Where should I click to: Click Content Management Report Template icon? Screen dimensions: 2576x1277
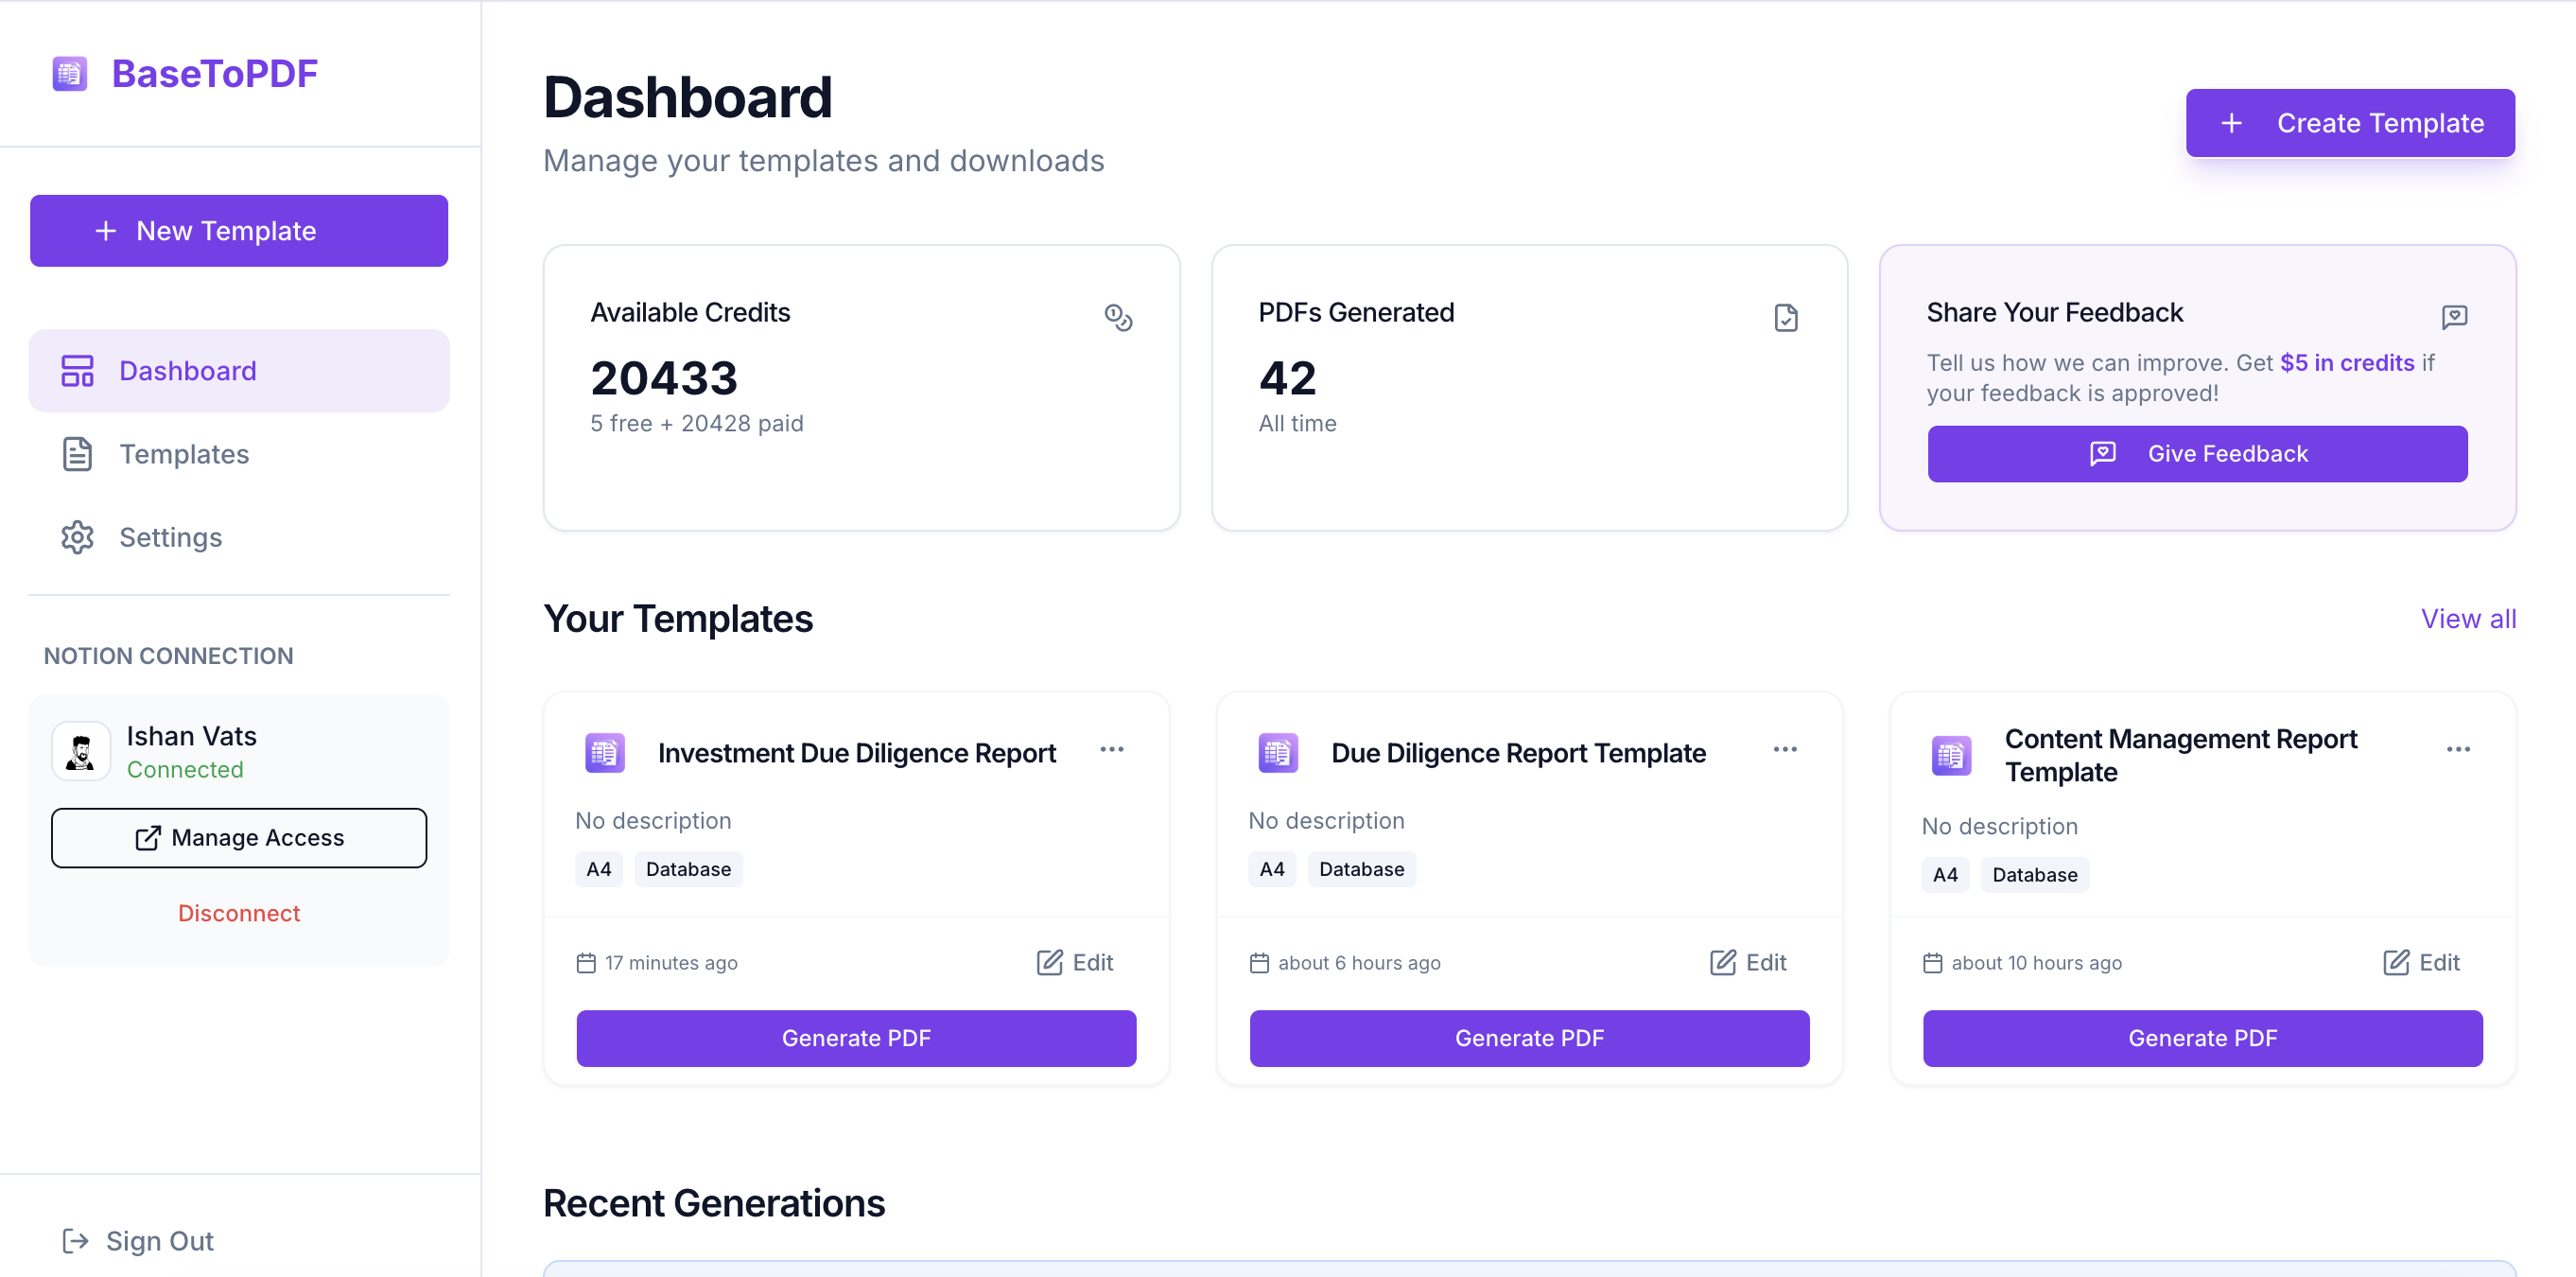pos(1951,756)
